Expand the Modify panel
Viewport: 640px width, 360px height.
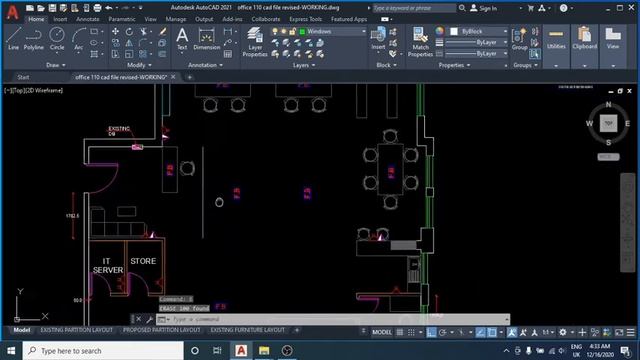click(x=139, y=65)
